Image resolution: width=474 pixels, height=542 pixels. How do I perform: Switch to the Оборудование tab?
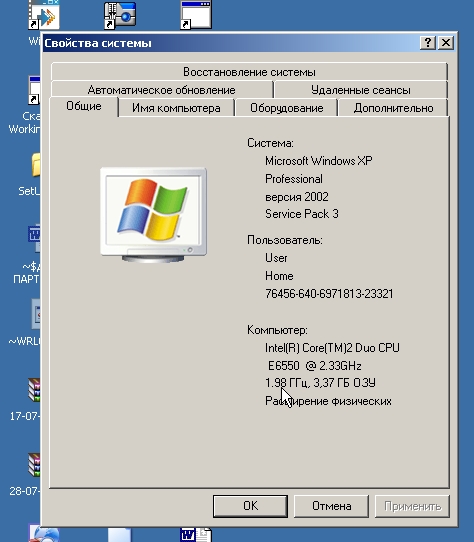[286, 108]
